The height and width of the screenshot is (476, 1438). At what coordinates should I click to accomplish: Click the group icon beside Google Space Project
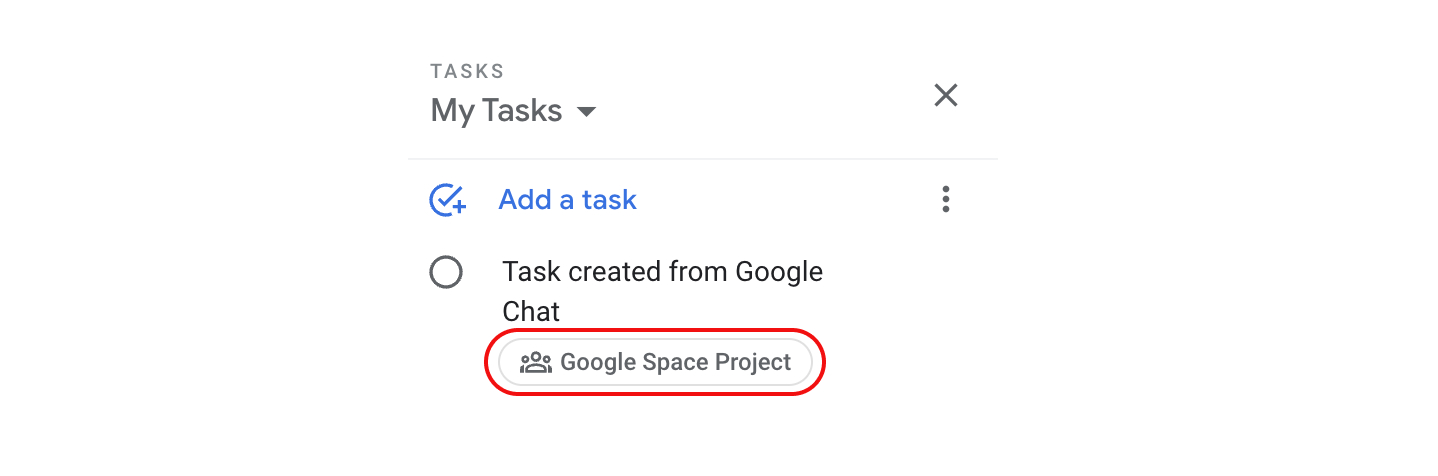point(536,362)
